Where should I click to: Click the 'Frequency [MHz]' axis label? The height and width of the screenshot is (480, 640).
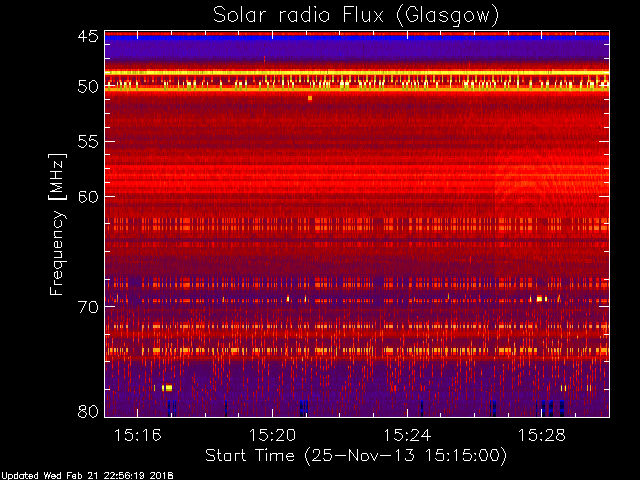(57, 224)
